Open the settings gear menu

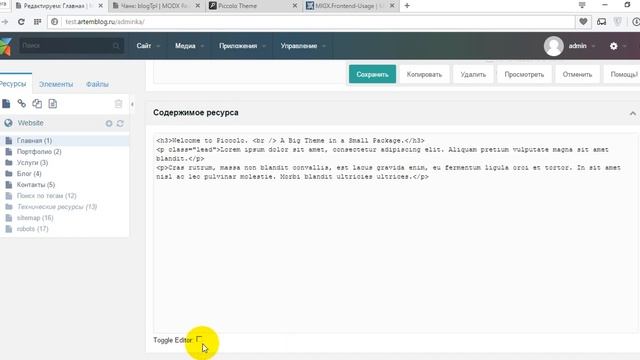click(x=613, y=46)
